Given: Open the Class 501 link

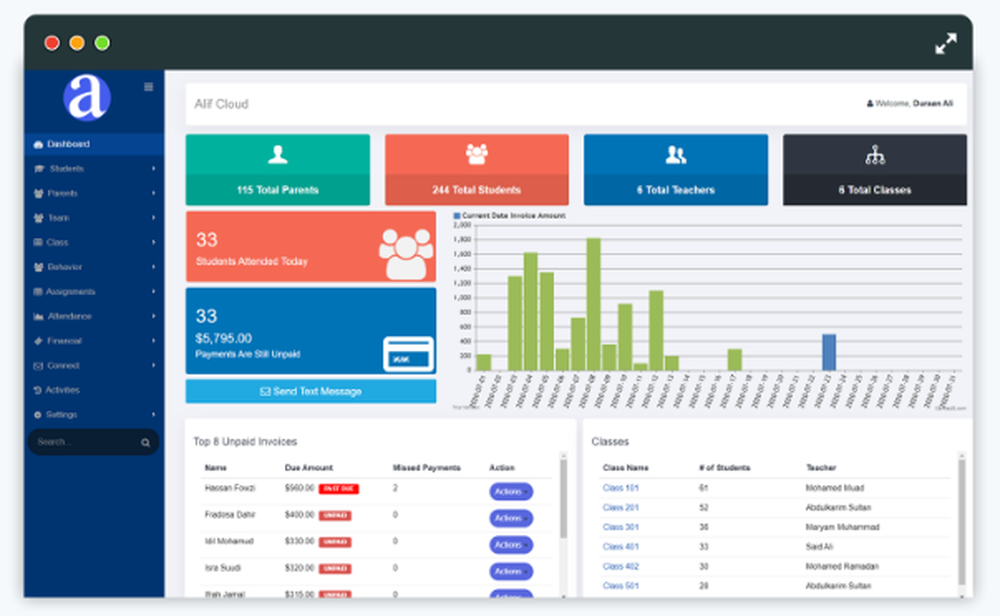Looking at the screenshot, I should pyautogui.click(x=621, y=586).
